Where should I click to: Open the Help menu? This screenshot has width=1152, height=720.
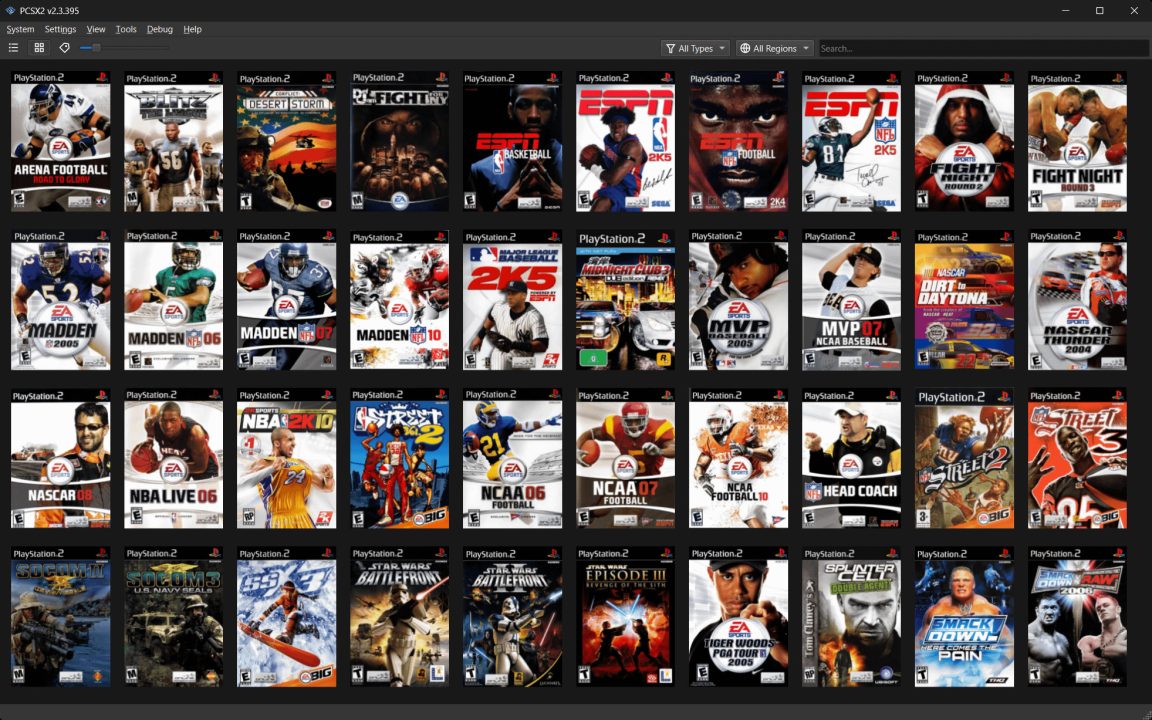[192, 29]
